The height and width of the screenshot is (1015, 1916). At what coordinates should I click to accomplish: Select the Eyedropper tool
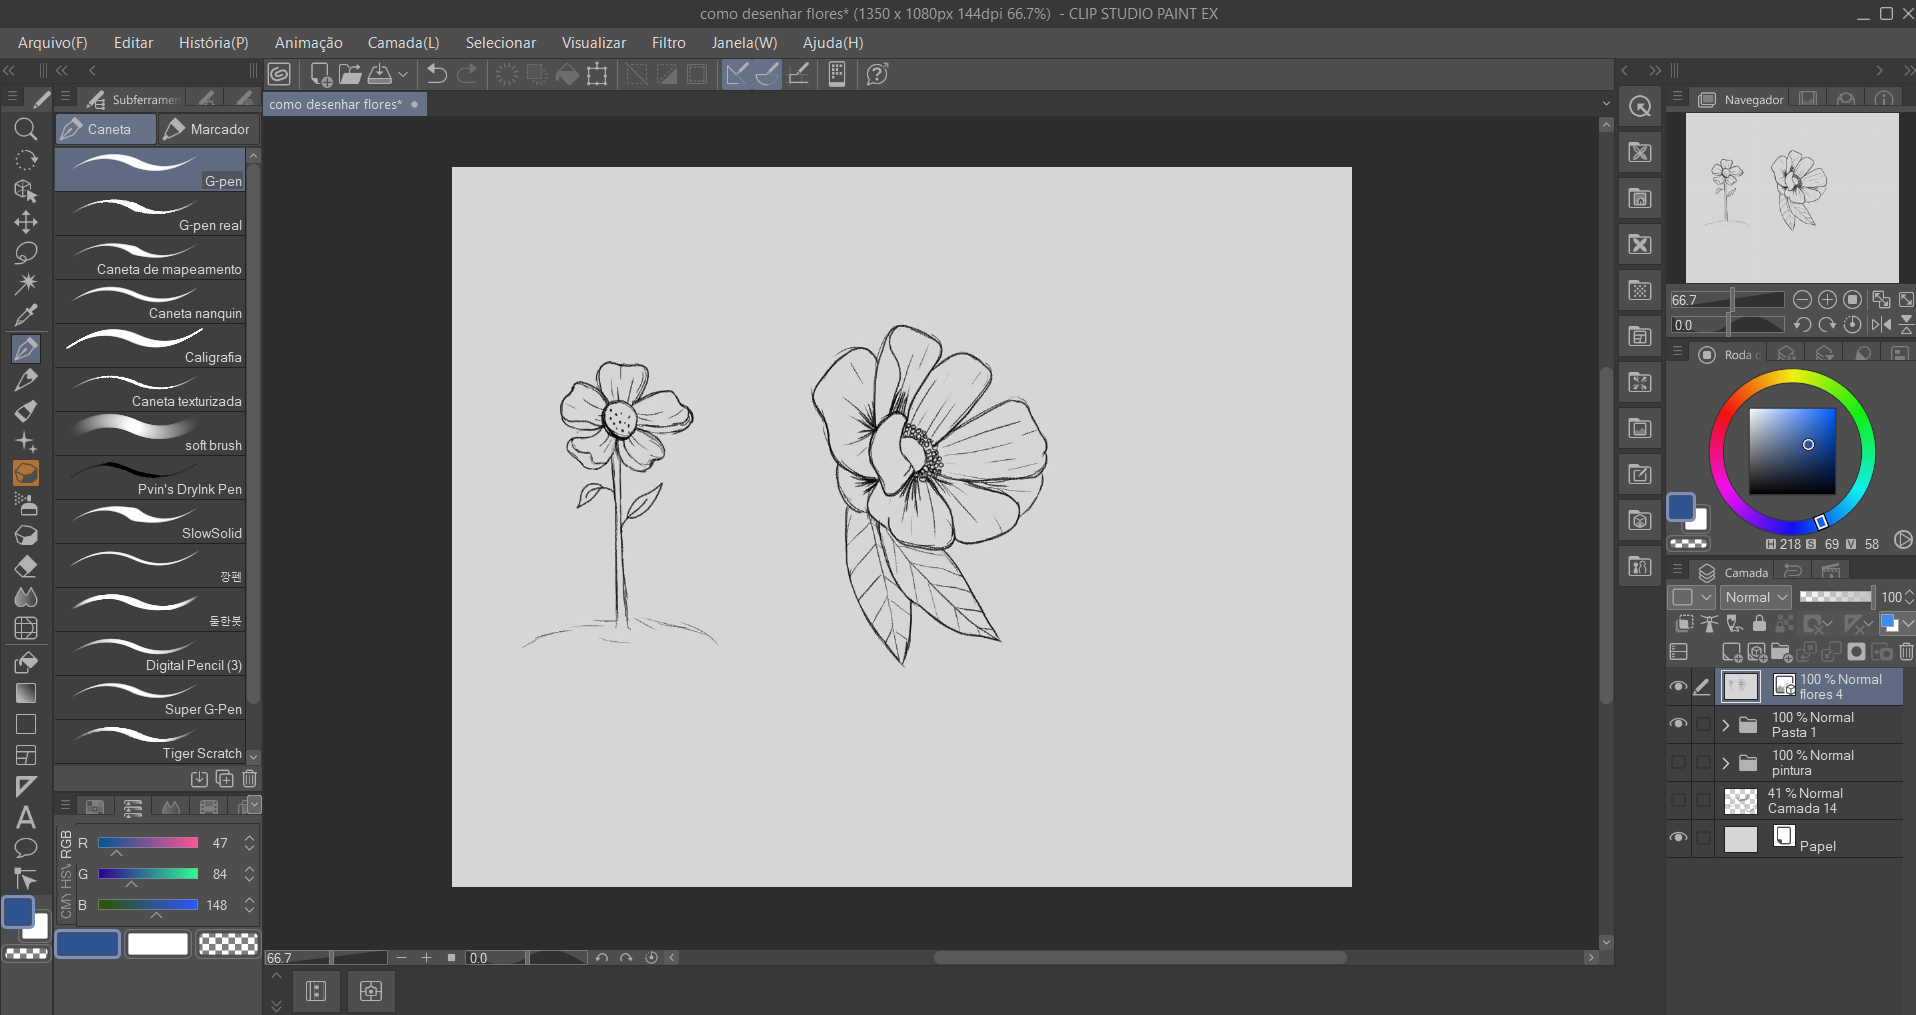pyautogui.click(x=26, y=315)
